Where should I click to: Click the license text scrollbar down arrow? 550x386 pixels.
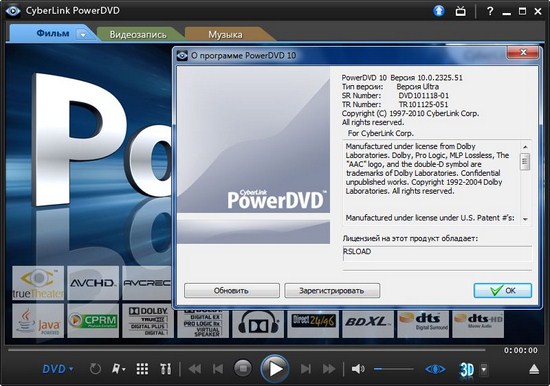(x=525, y=219)
